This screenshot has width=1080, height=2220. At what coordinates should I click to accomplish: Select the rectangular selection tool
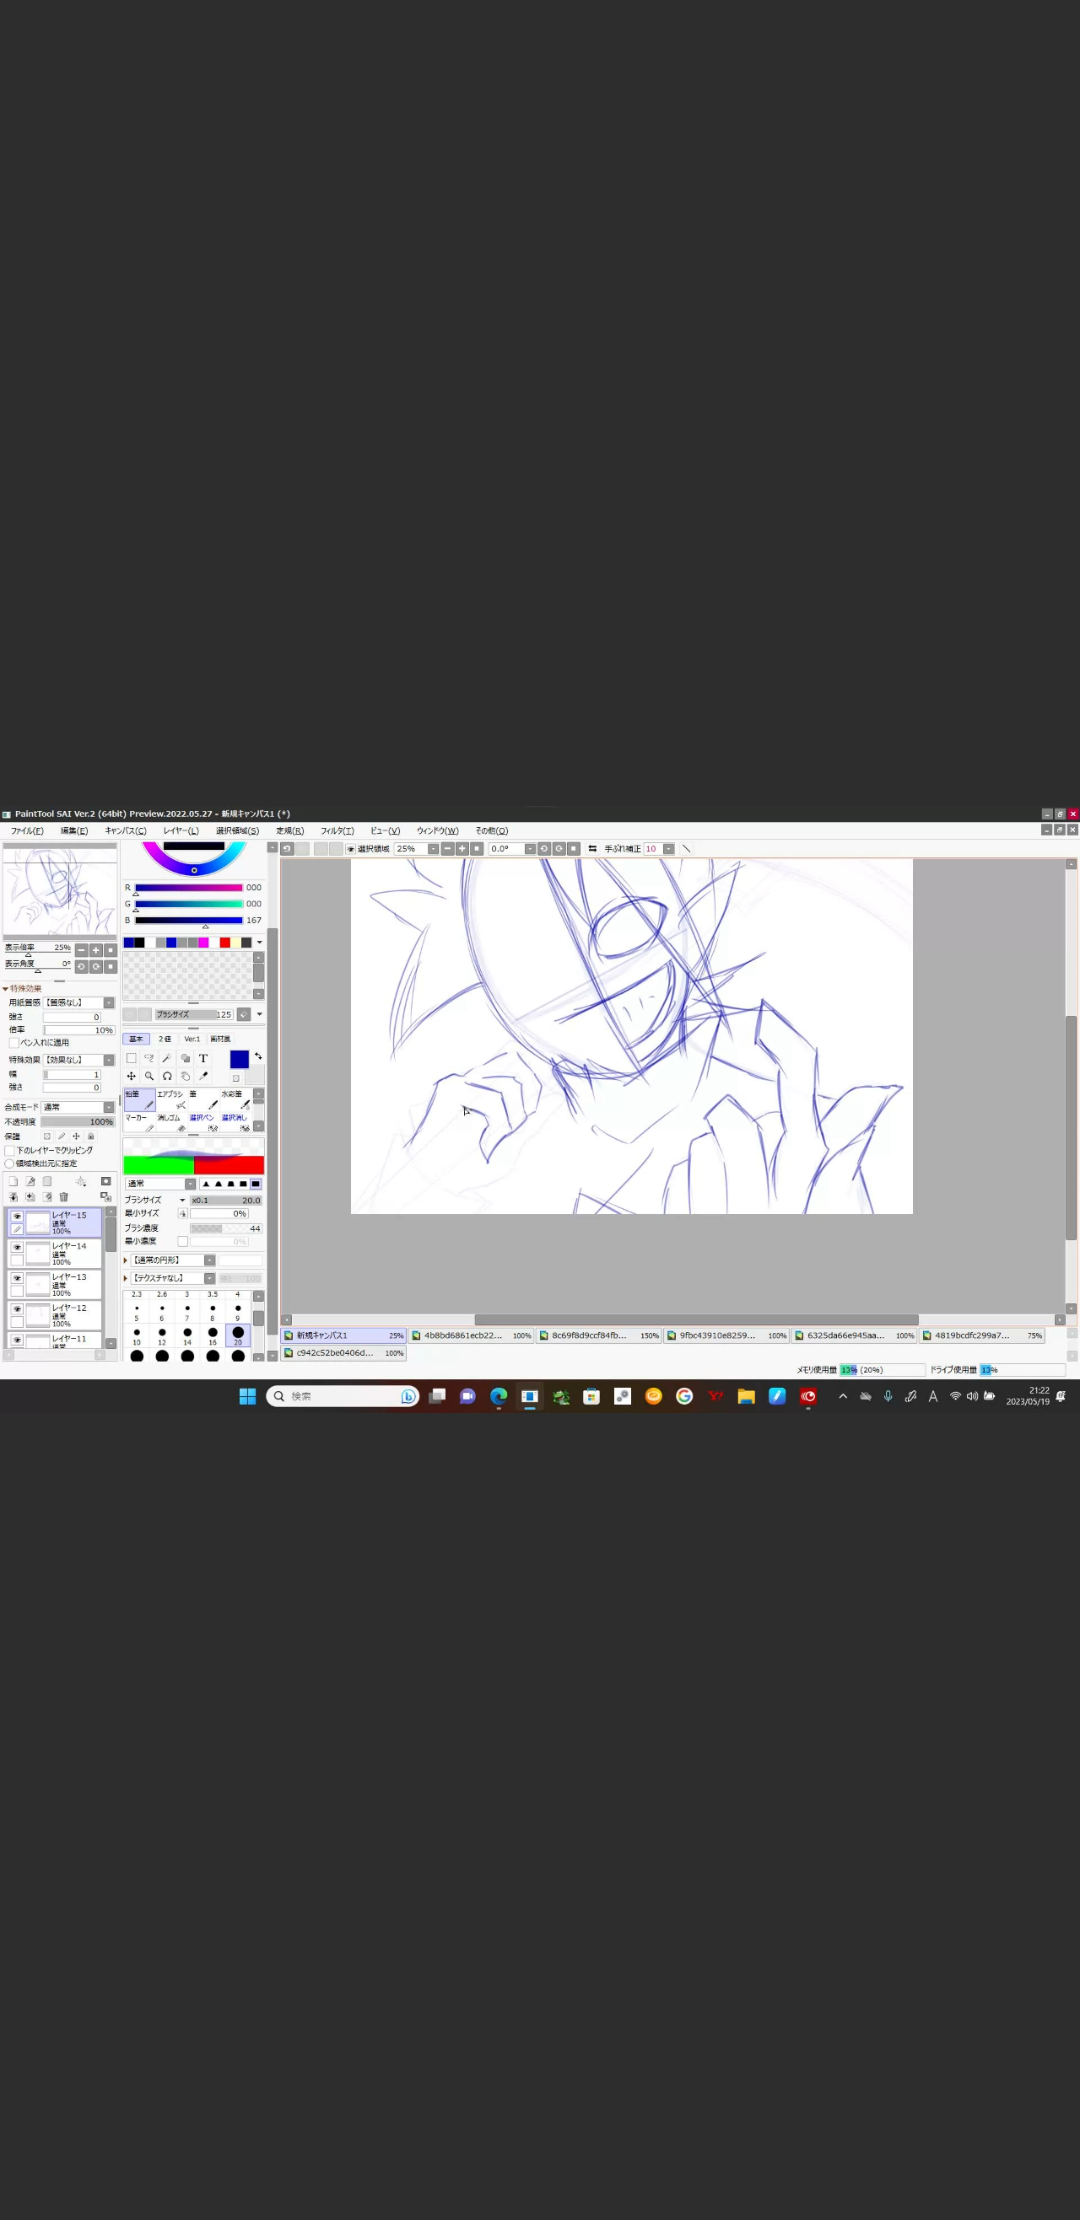point(131,1058)
